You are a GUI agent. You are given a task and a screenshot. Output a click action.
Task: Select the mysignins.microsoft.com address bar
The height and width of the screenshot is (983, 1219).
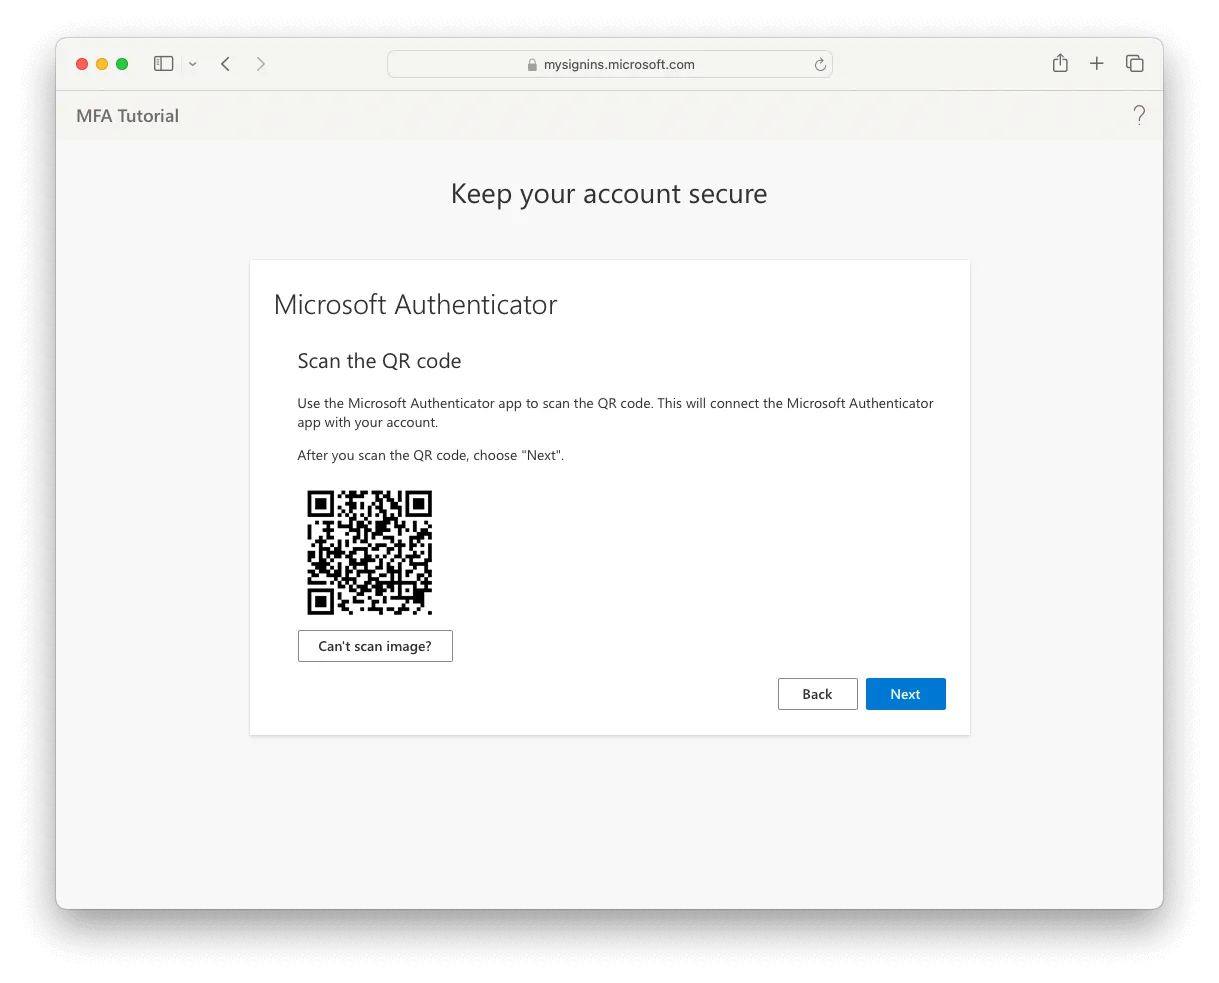click(610, 64)
